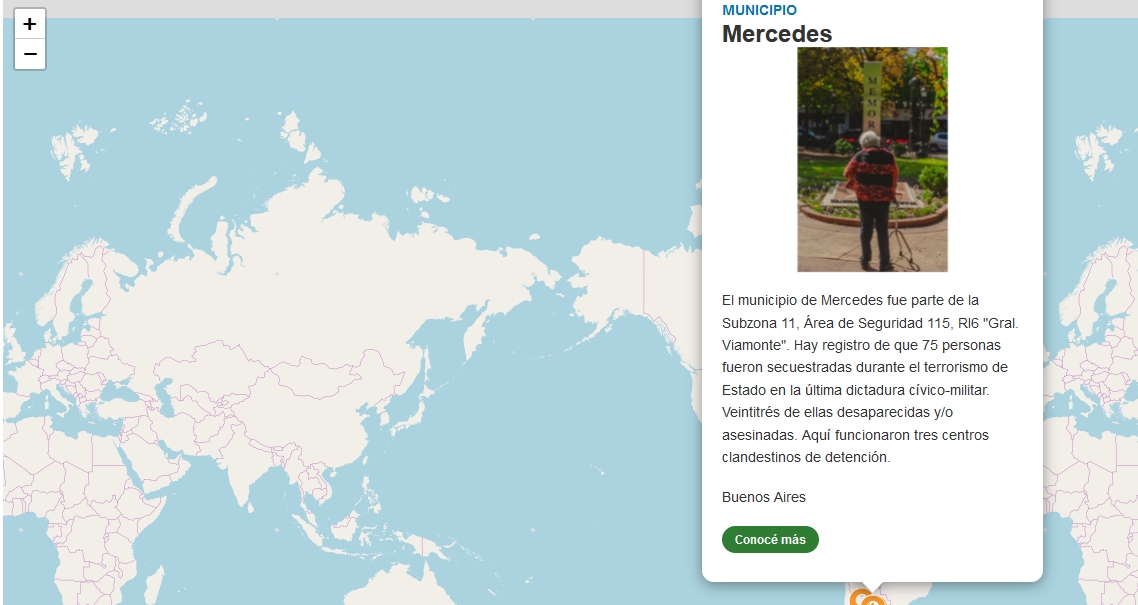Viewport: 1138px width, 605px height.
Task: Click the Buenos Aires province text
Action: tap(764, 497)
